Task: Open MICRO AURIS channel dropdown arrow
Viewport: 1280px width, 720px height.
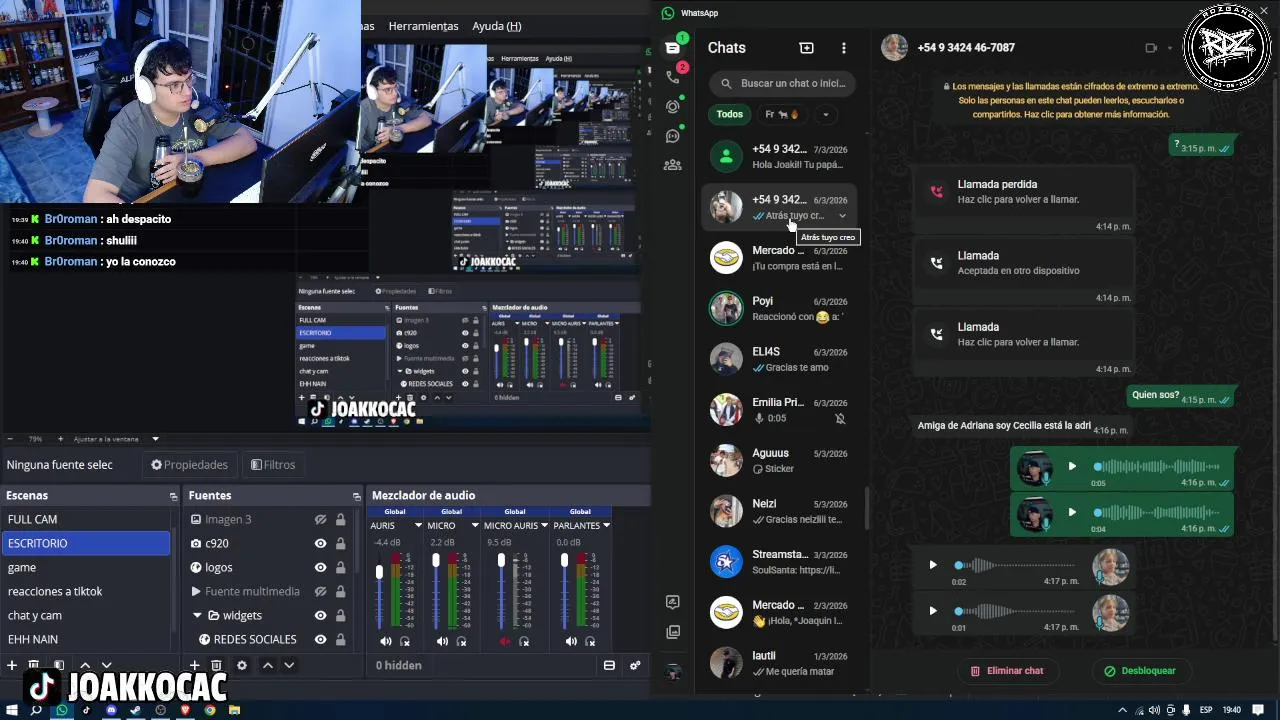Action: coord(546,525)
